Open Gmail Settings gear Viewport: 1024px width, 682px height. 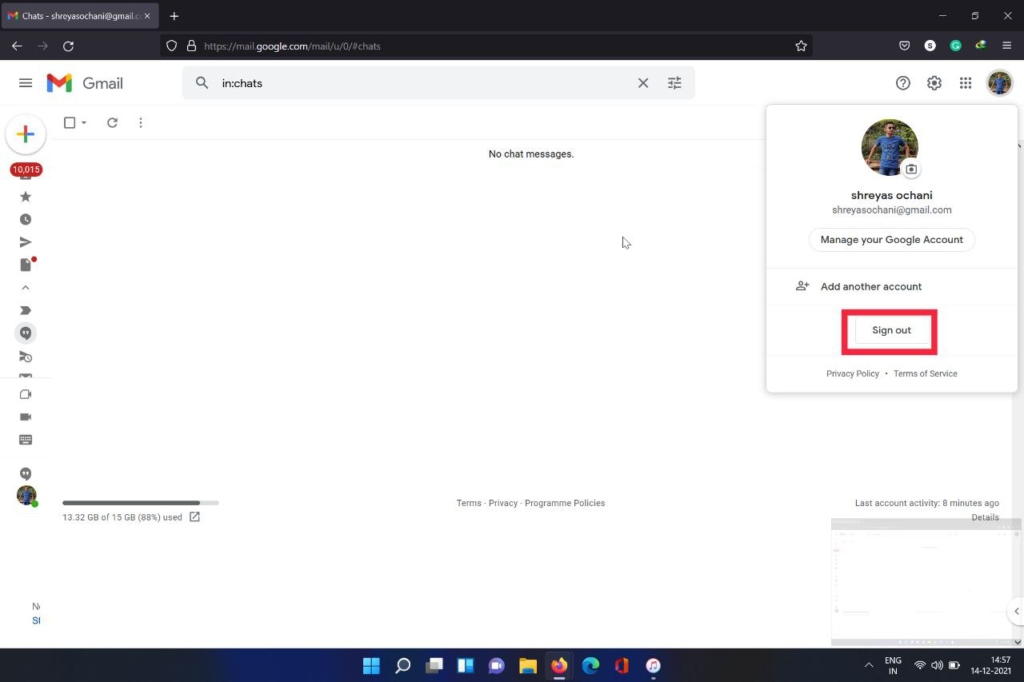pyautogui.click(x=934, y=83)
